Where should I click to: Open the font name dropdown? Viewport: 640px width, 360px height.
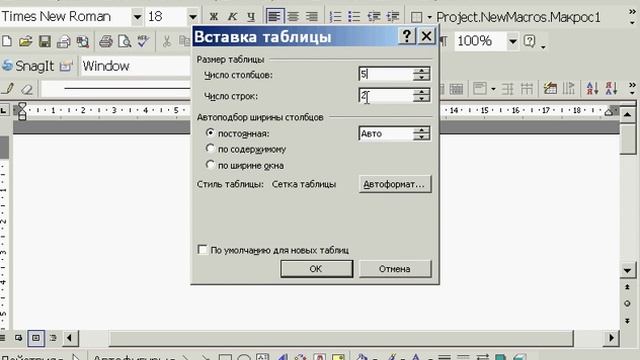pyautogui.click(x=138, y=17)
